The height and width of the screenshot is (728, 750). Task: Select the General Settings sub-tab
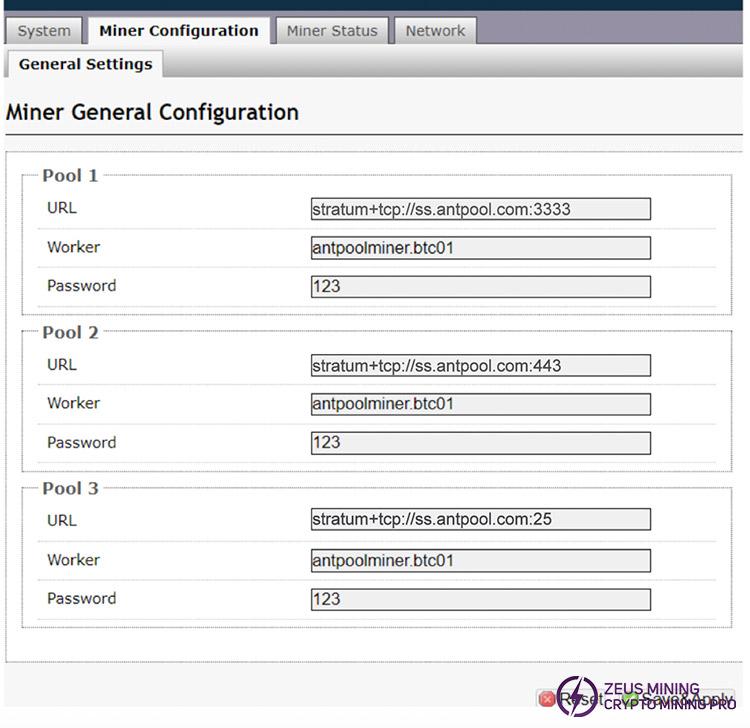85,64
